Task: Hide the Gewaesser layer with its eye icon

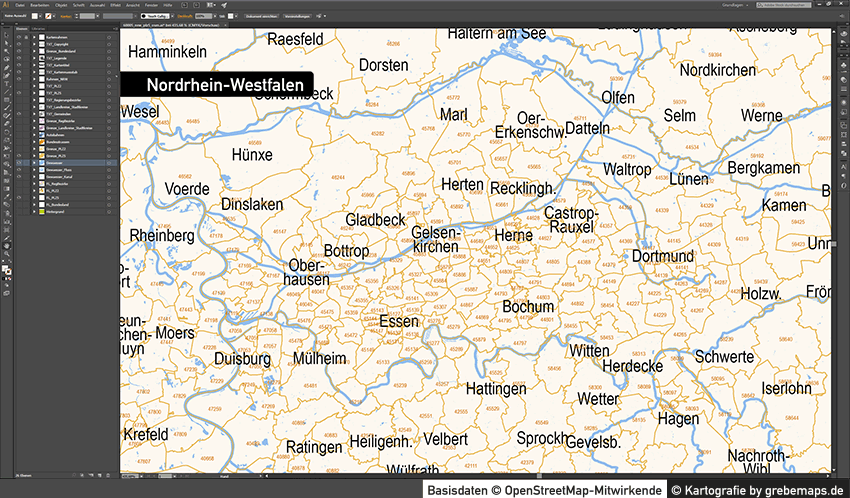Action: (18, 162)
